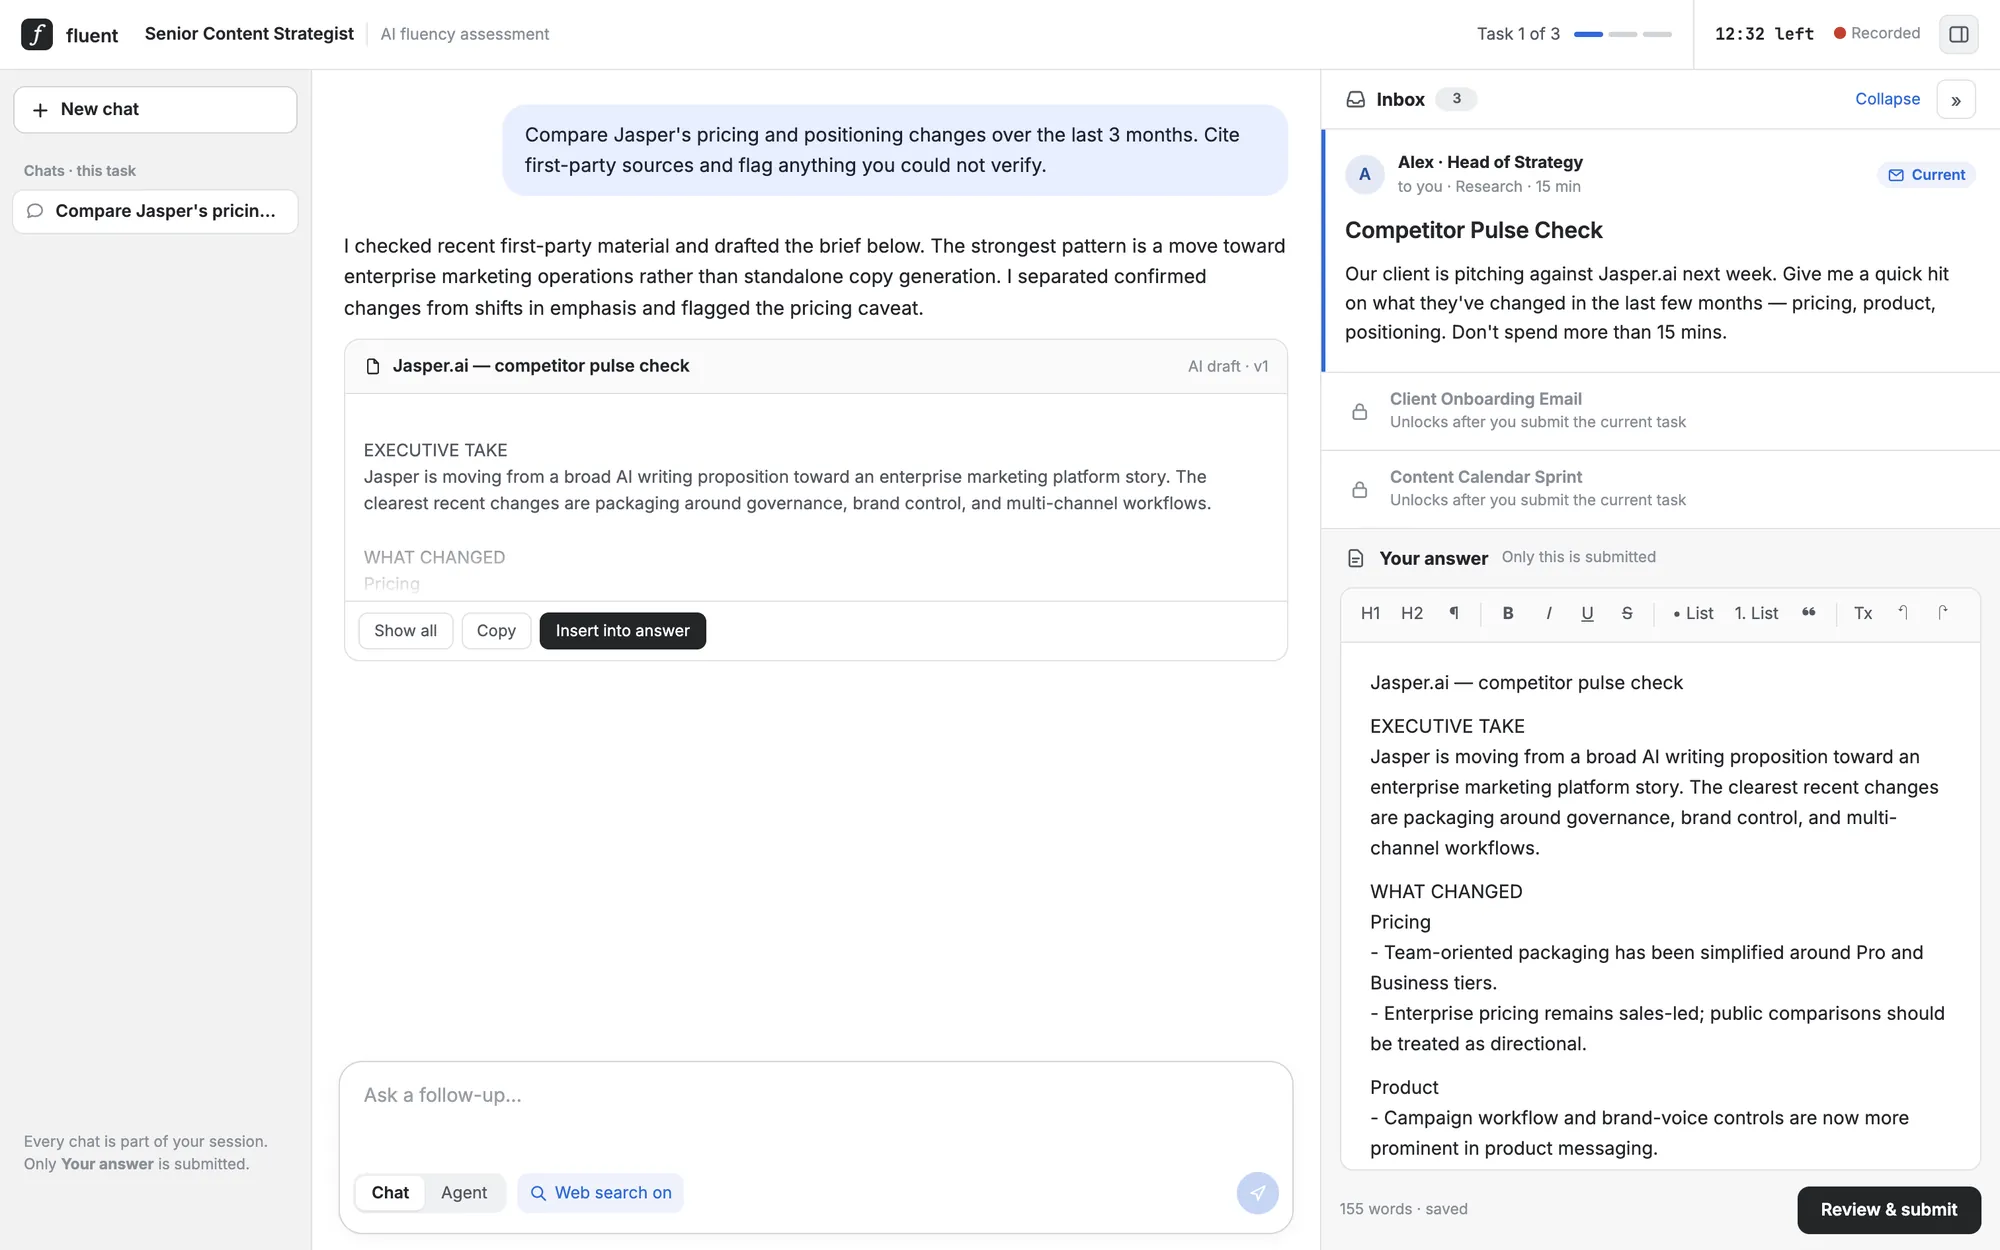2000x1250 pixels.
Task: Insert a bulleted list
Action: pyautogui.click(x=1693, y=613)
